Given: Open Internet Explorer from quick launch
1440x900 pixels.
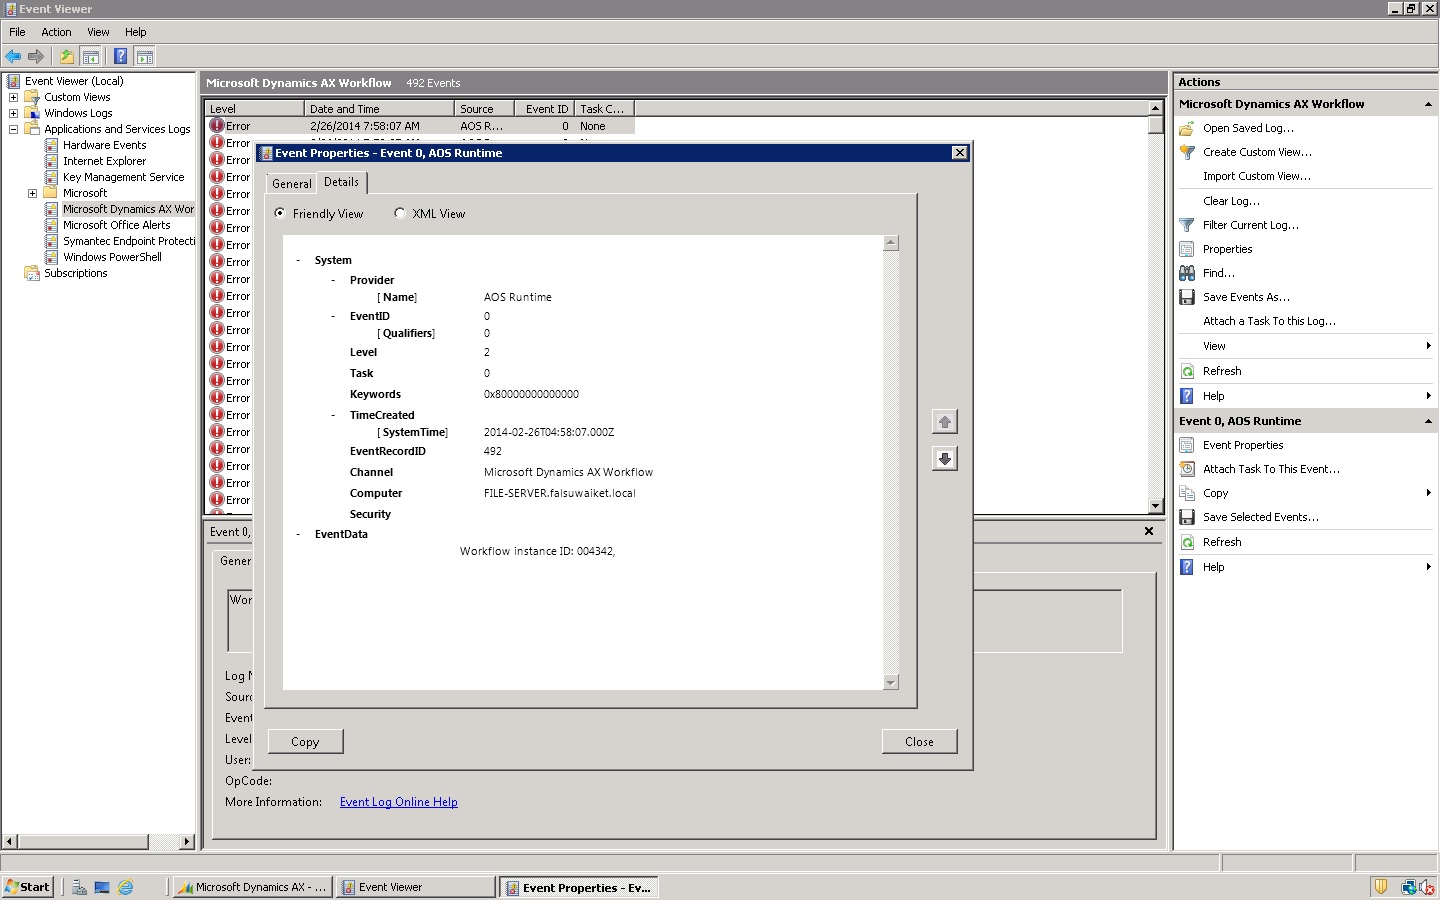Looking at the screenshot, I should pos(125,887).
